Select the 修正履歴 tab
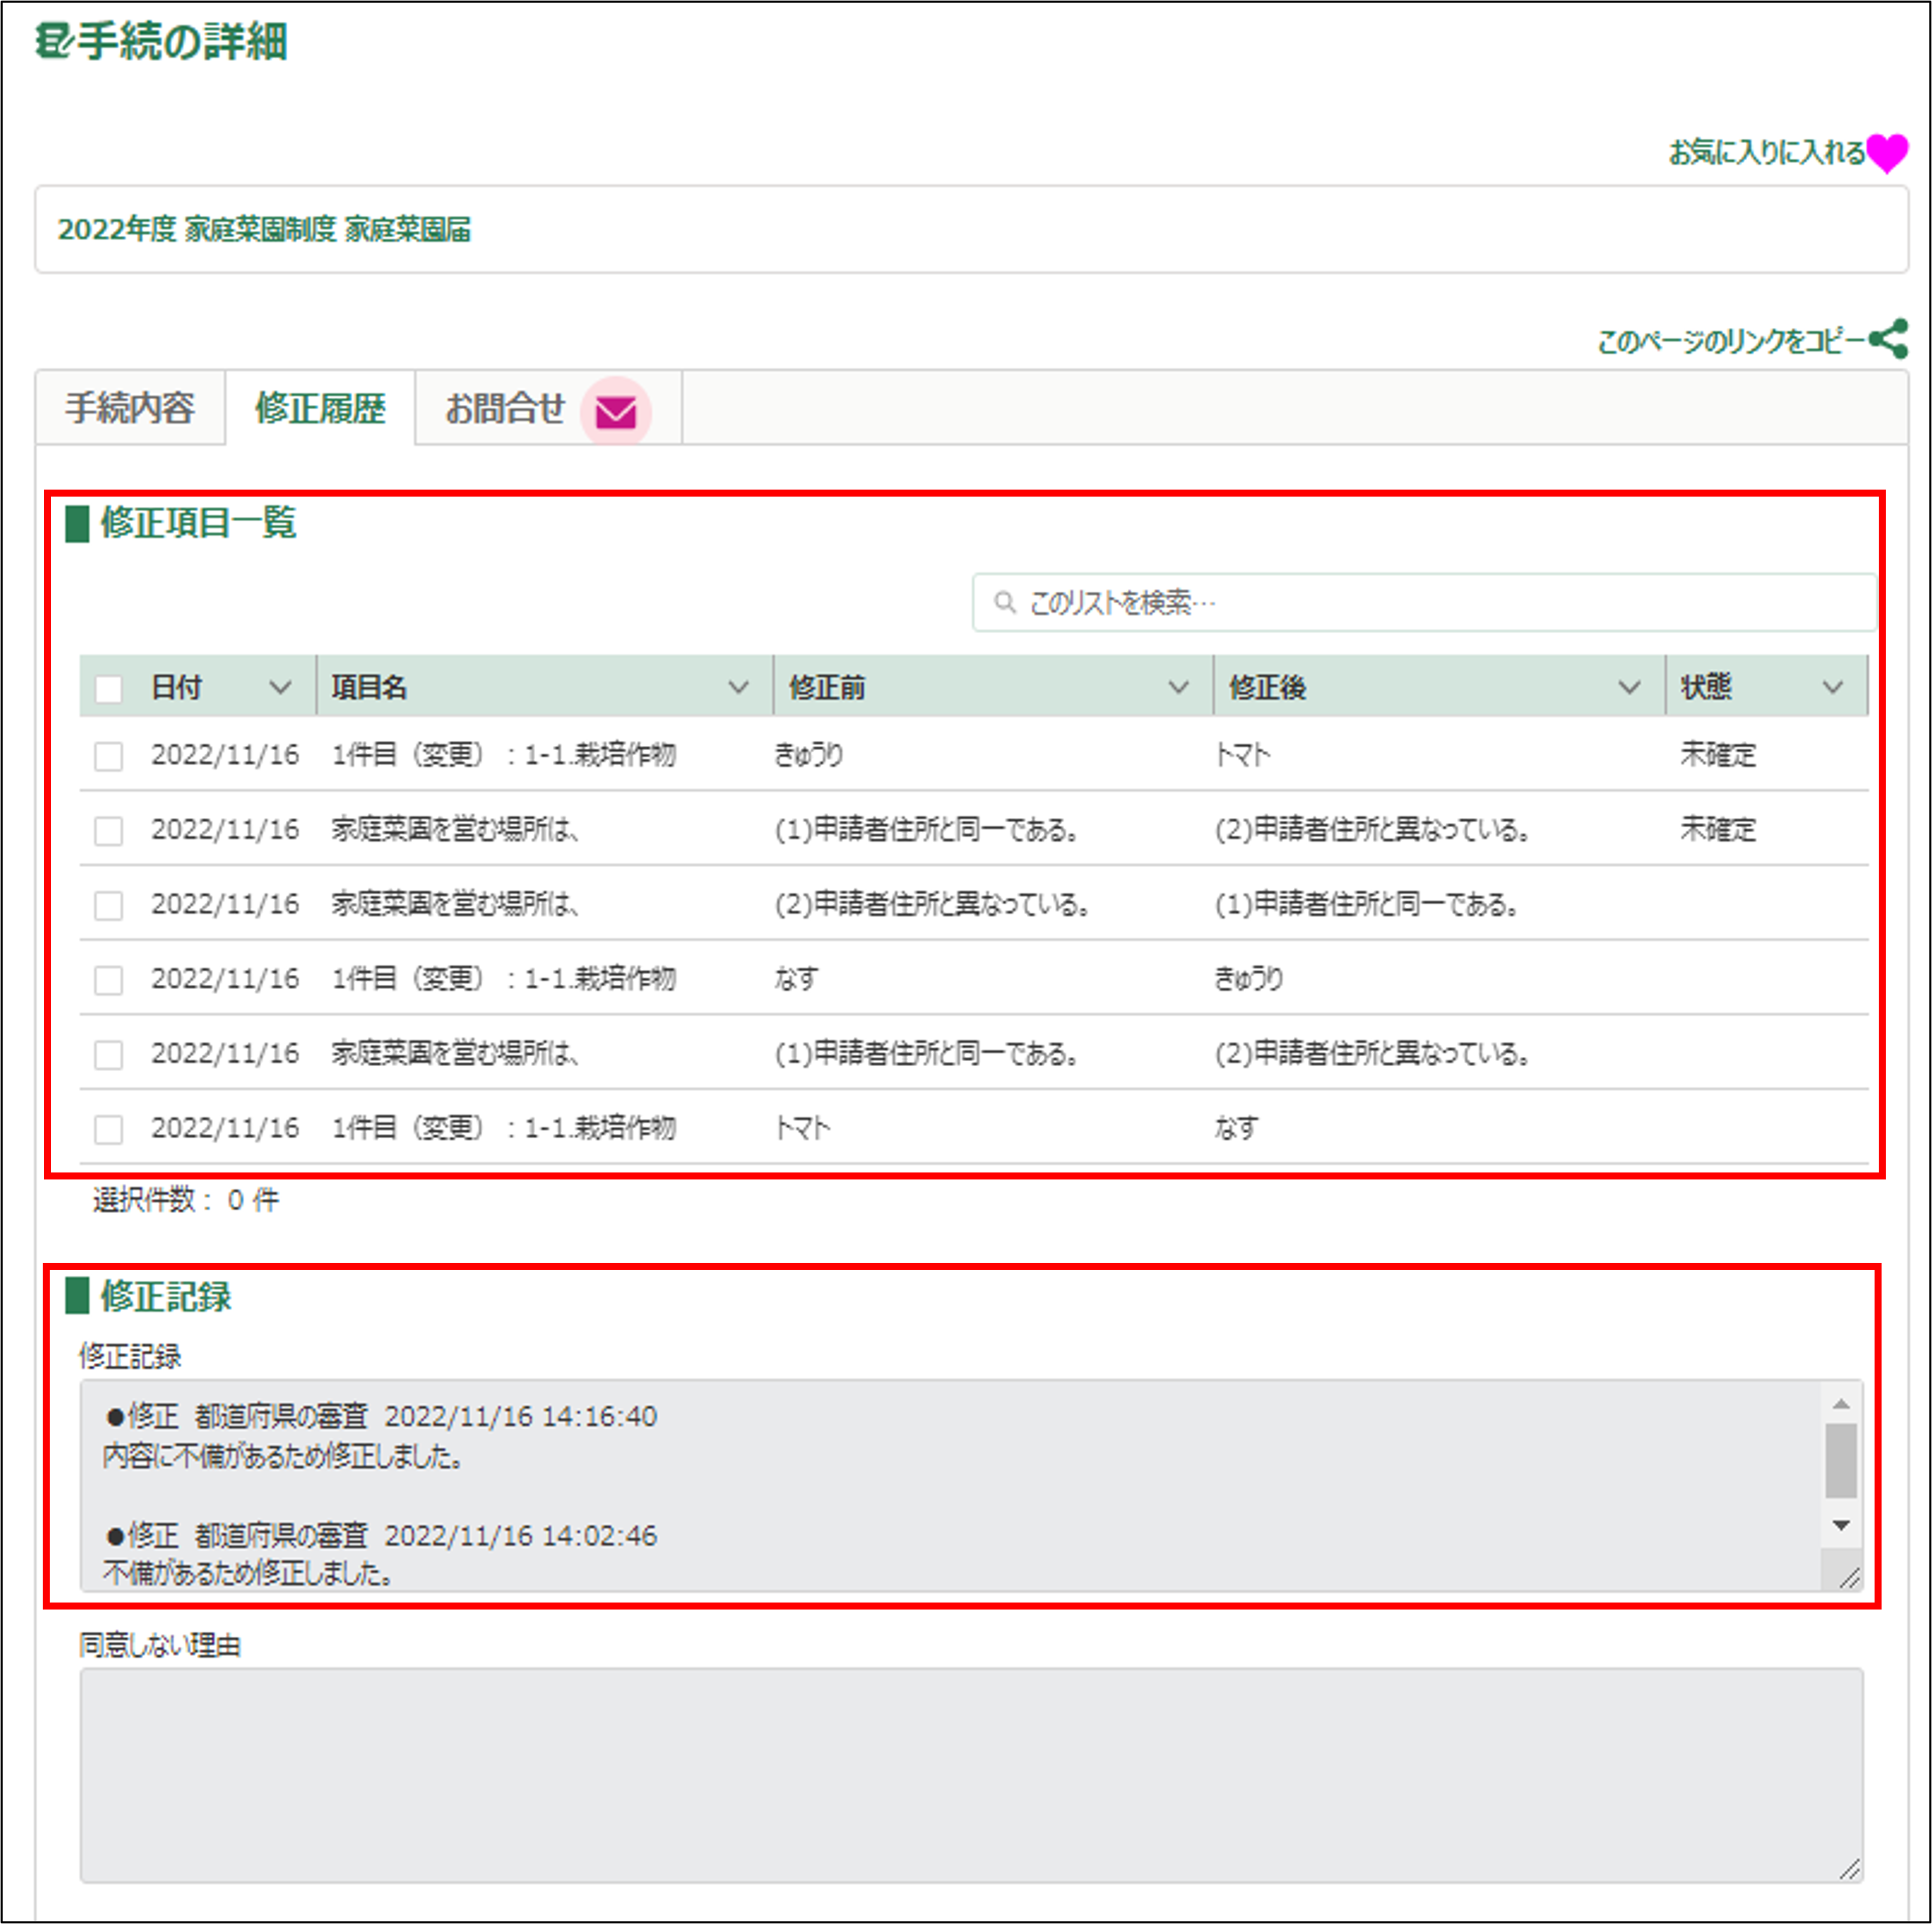This screenshot has height=1924, width=1932. tap(320, 408)
